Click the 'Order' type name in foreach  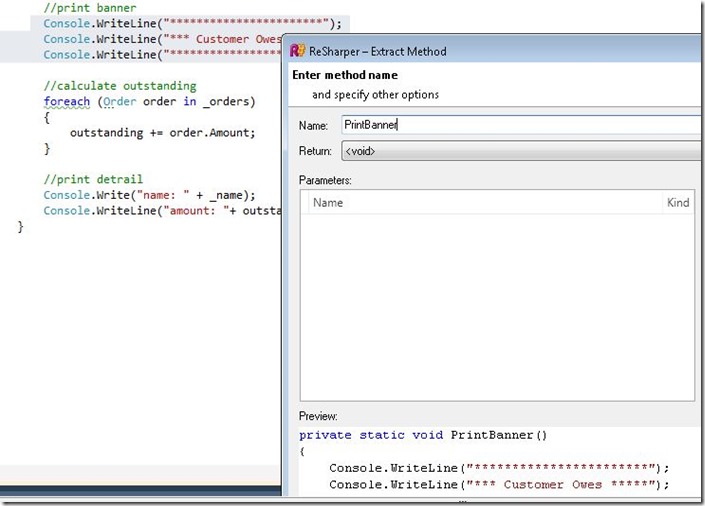click(120, 102)
